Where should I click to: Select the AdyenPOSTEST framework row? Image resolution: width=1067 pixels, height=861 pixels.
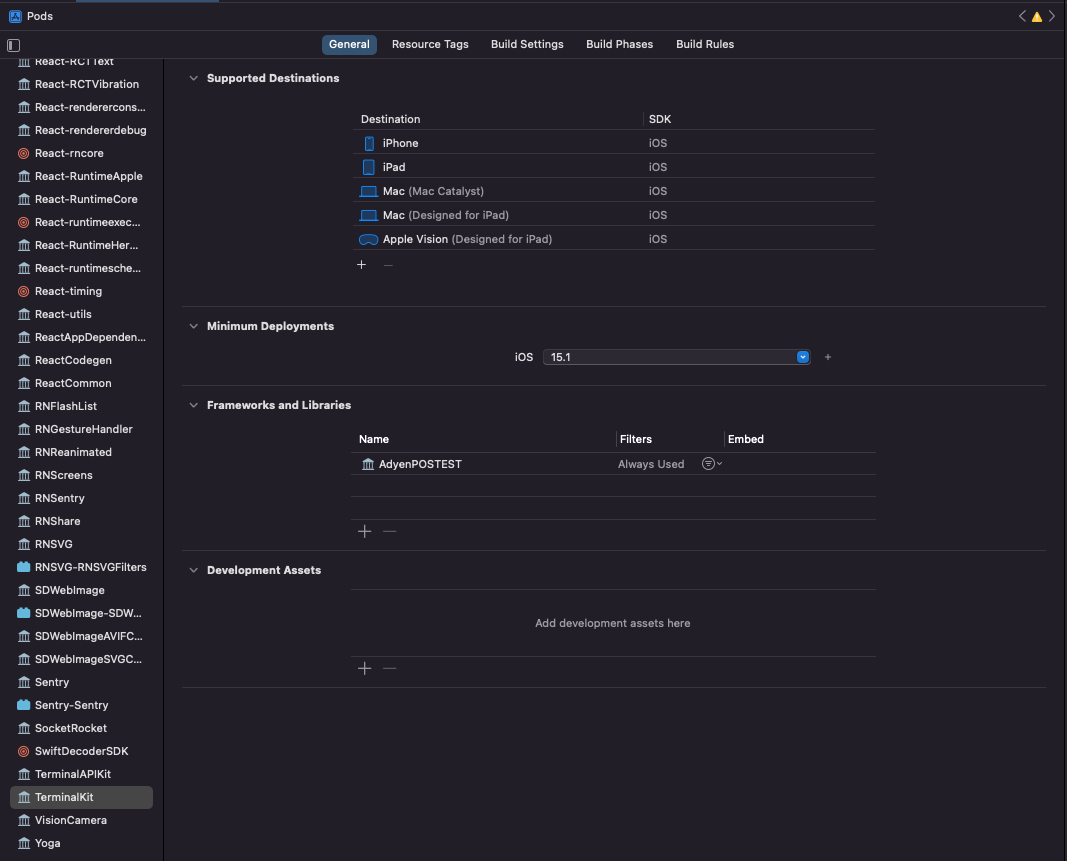click(613, 464)
